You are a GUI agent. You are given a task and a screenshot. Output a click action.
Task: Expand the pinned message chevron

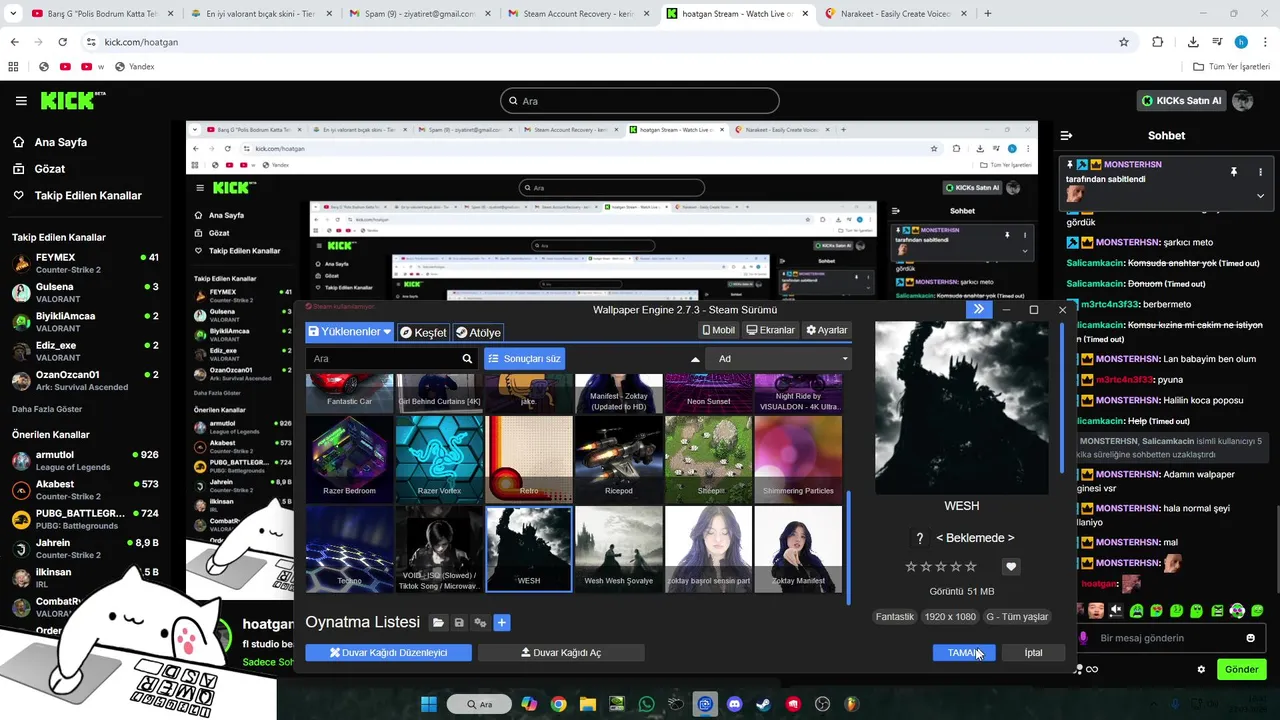pos(1260,196)
